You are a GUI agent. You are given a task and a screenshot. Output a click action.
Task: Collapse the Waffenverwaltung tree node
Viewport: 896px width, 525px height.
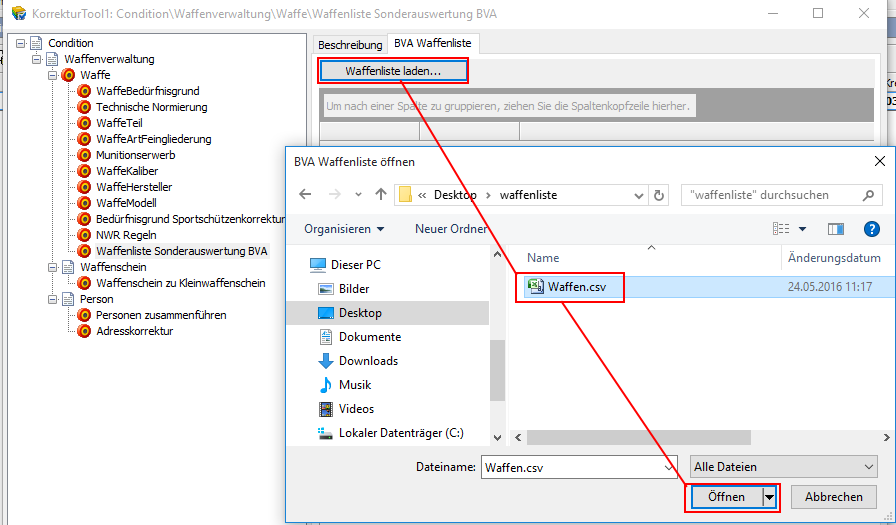pos(37,59)
